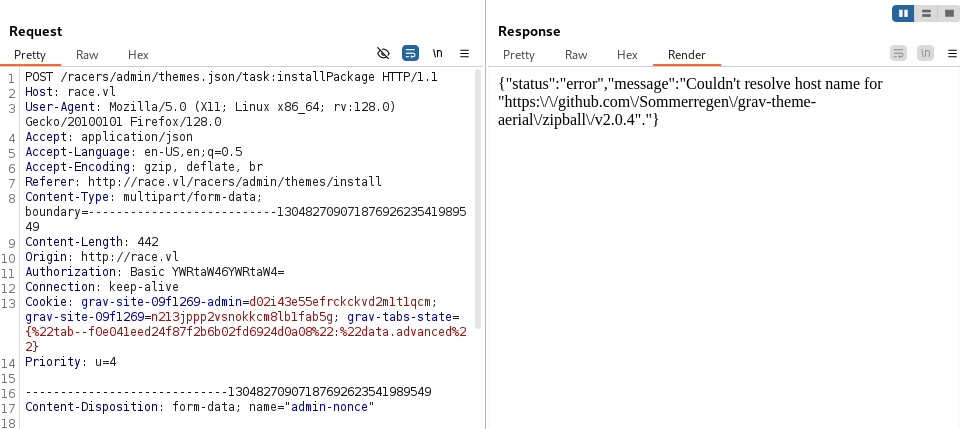
Task: Toggle word wrap icon in Request panel
Action: tap(410, 54)
